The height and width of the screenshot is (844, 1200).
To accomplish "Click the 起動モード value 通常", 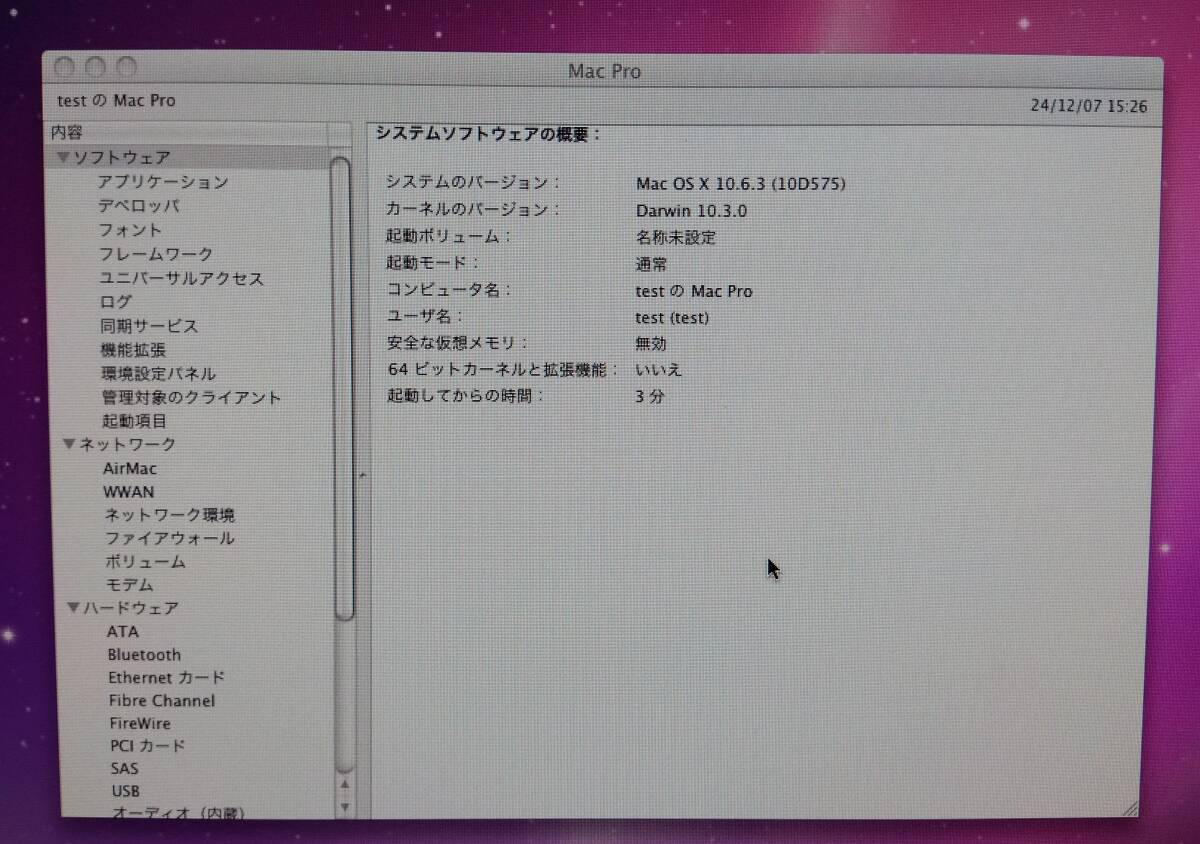I will 652,264.
